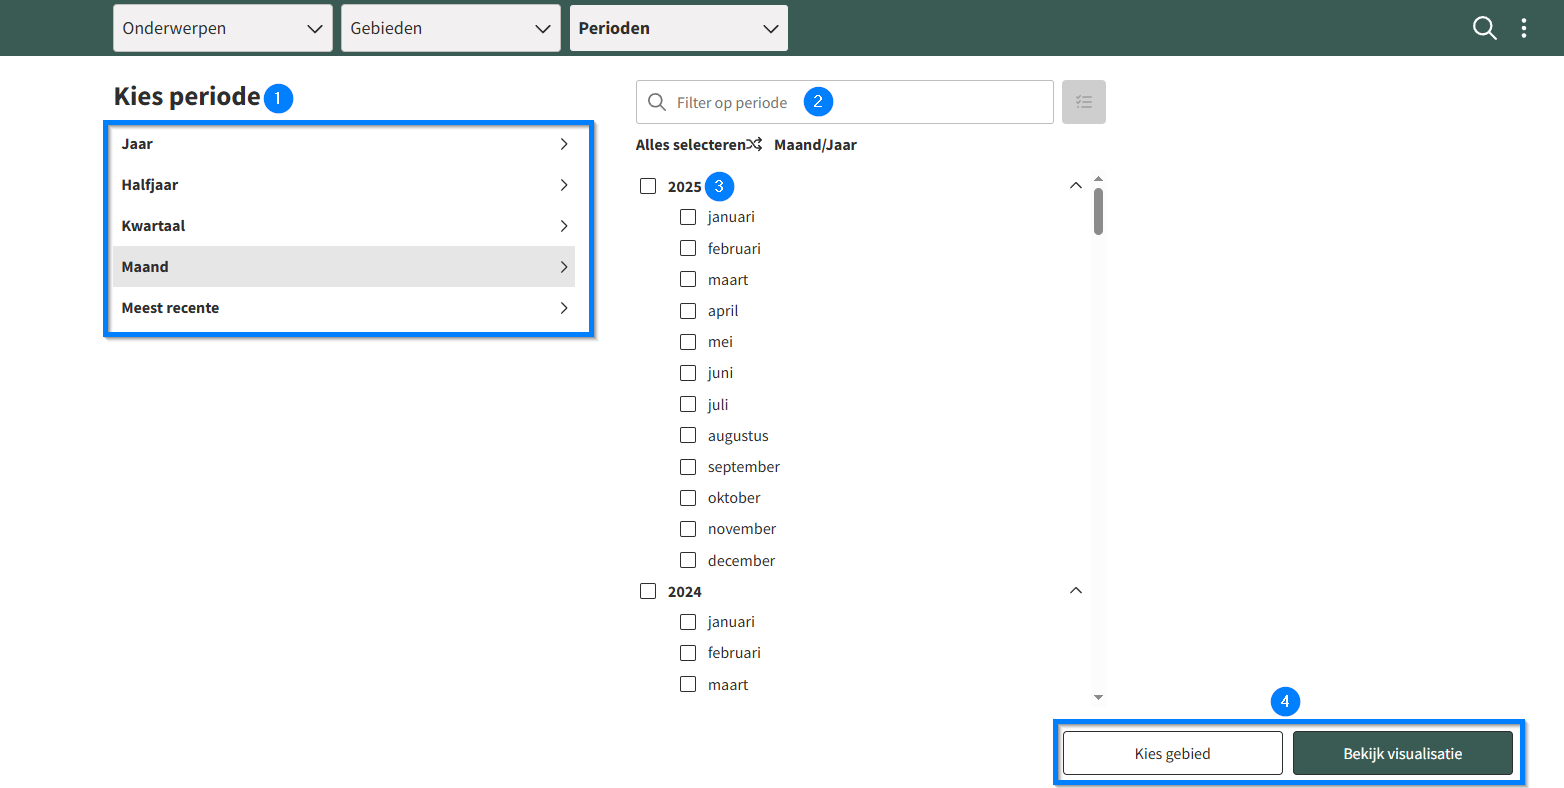
Task: Select the Kwartaal period type
Action: (344, 226)
